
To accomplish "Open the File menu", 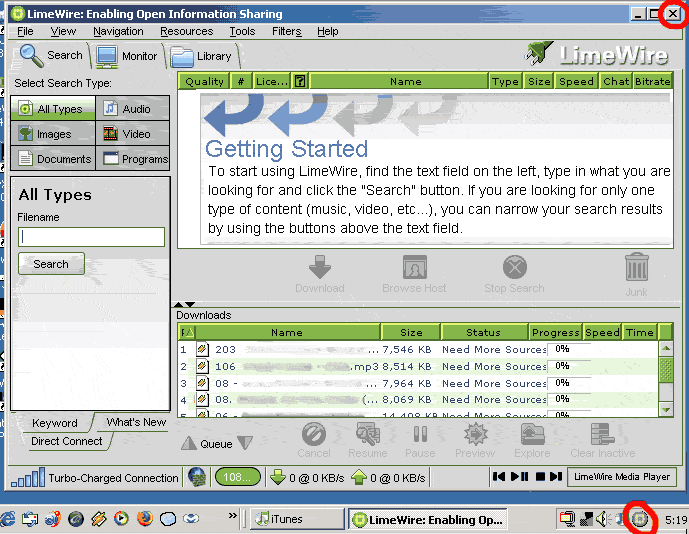I will point(25,32).
